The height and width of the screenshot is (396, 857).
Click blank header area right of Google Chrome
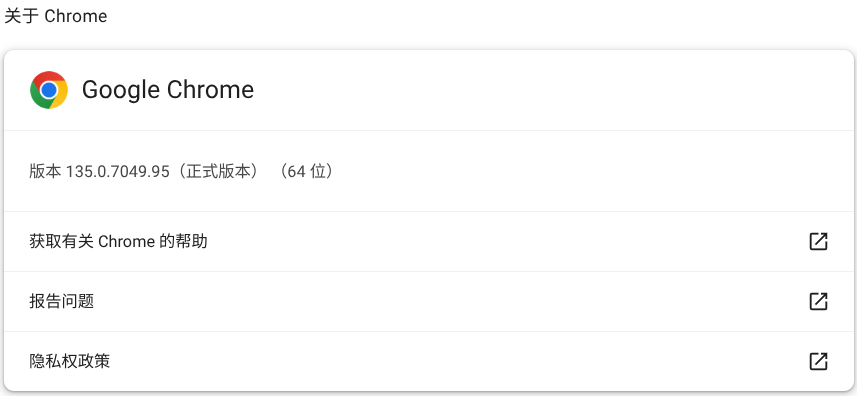(x=547, y=90)
